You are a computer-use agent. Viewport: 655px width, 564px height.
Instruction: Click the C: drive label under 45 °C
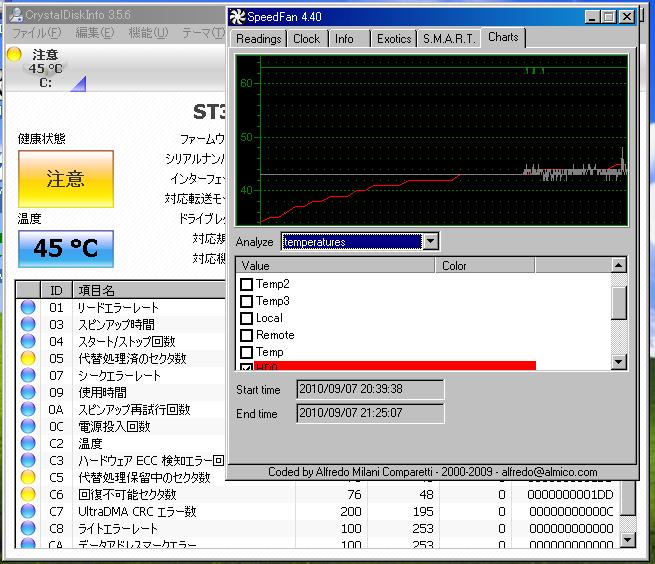click(x=46, y=82)
